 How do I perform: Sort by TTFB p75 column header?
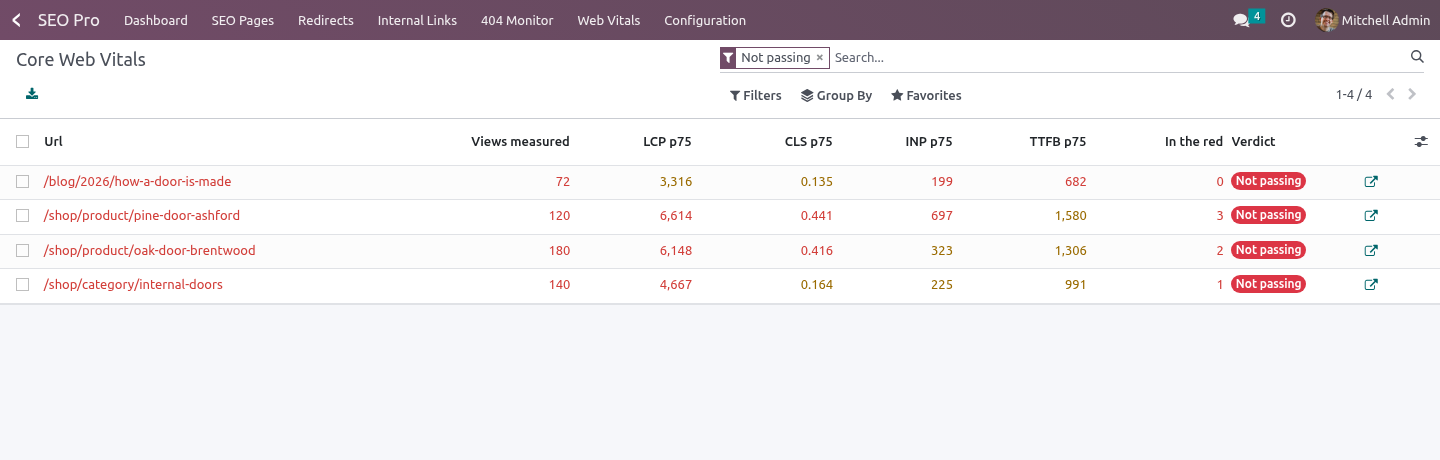pos(1058,142)
